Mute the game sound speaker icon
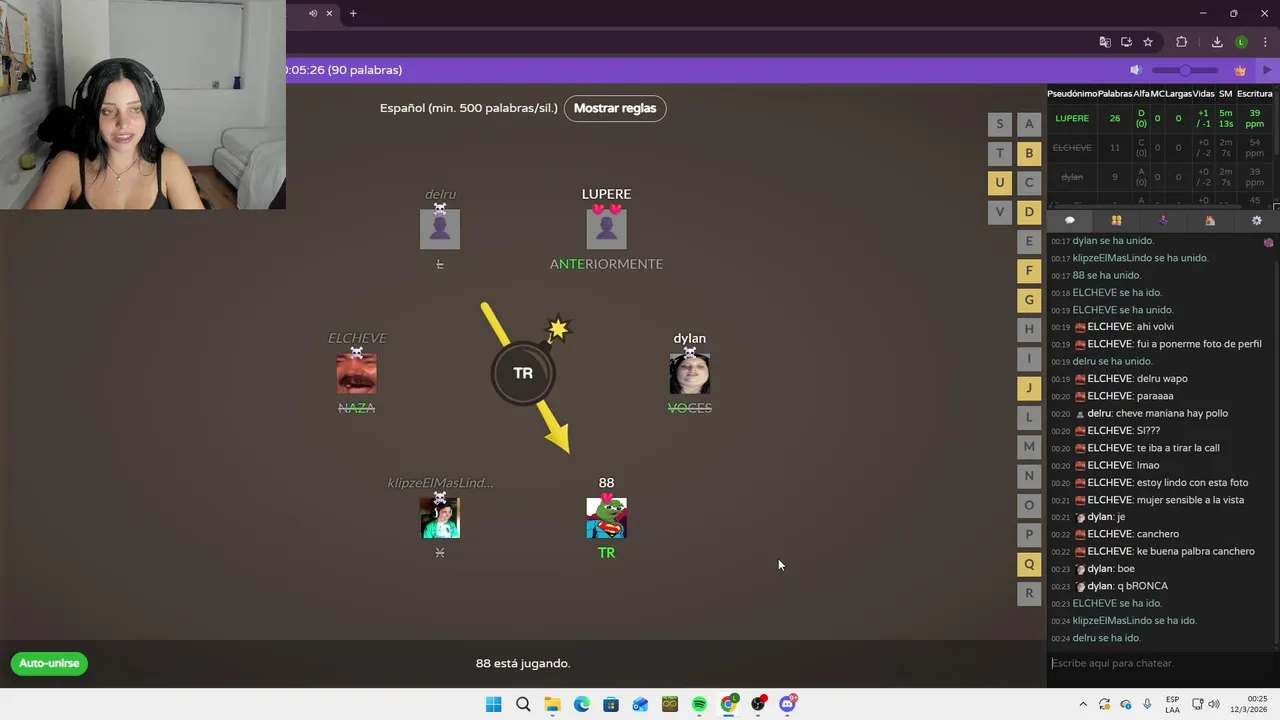This screenshot has height=720, width=1280. [x=1135, y=70]
